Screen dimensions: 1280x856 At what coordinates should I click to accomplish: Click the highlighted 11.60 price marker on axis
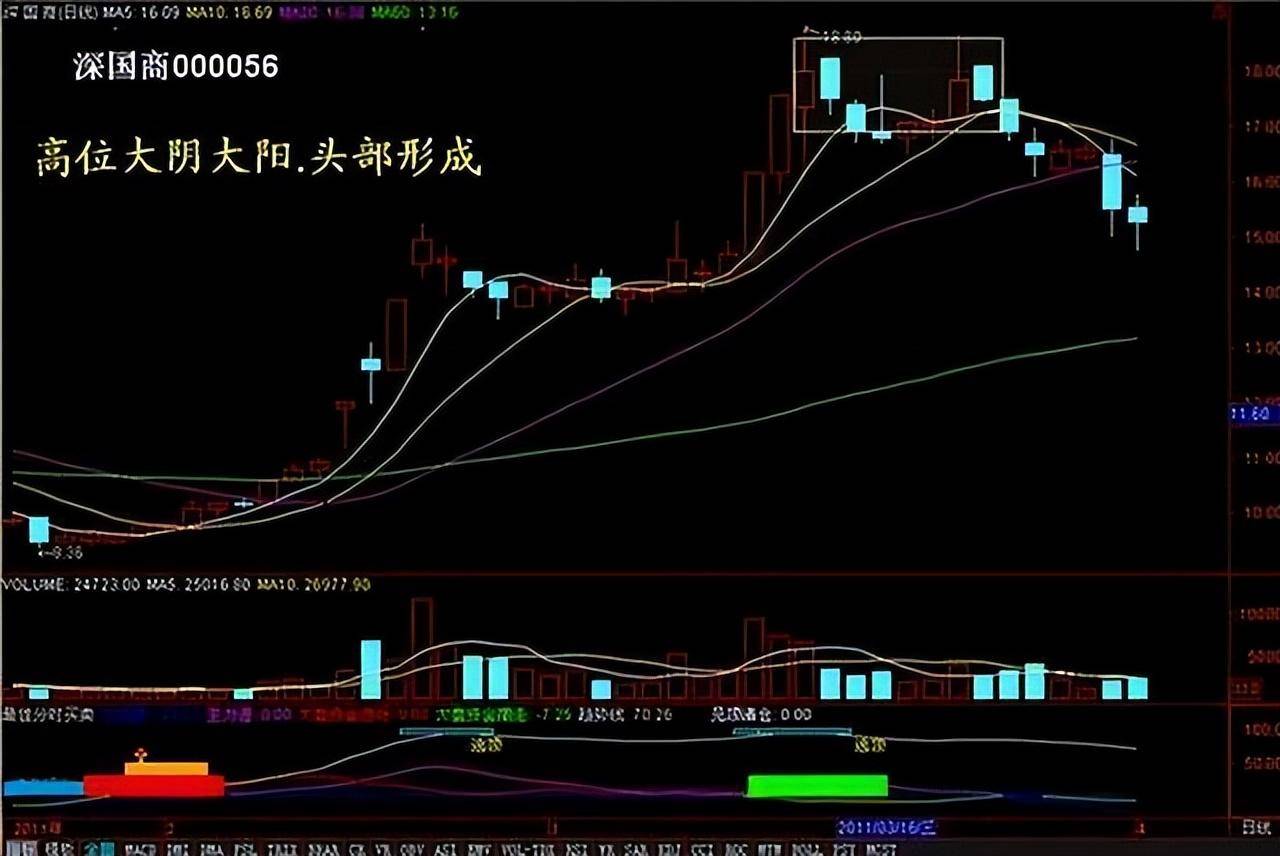pyautogui.click(x=1254, y=414)
